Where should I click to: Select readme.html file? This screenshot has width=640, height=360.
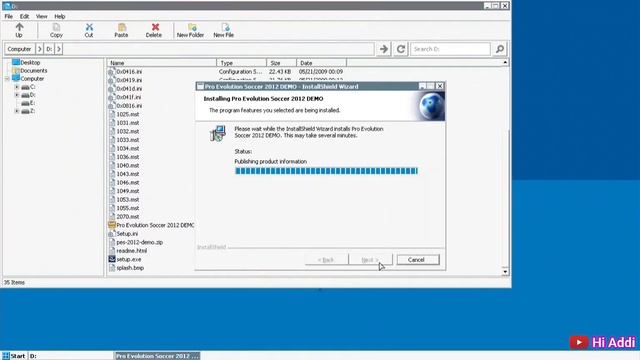pyautogui.click(x=128, y=251)
